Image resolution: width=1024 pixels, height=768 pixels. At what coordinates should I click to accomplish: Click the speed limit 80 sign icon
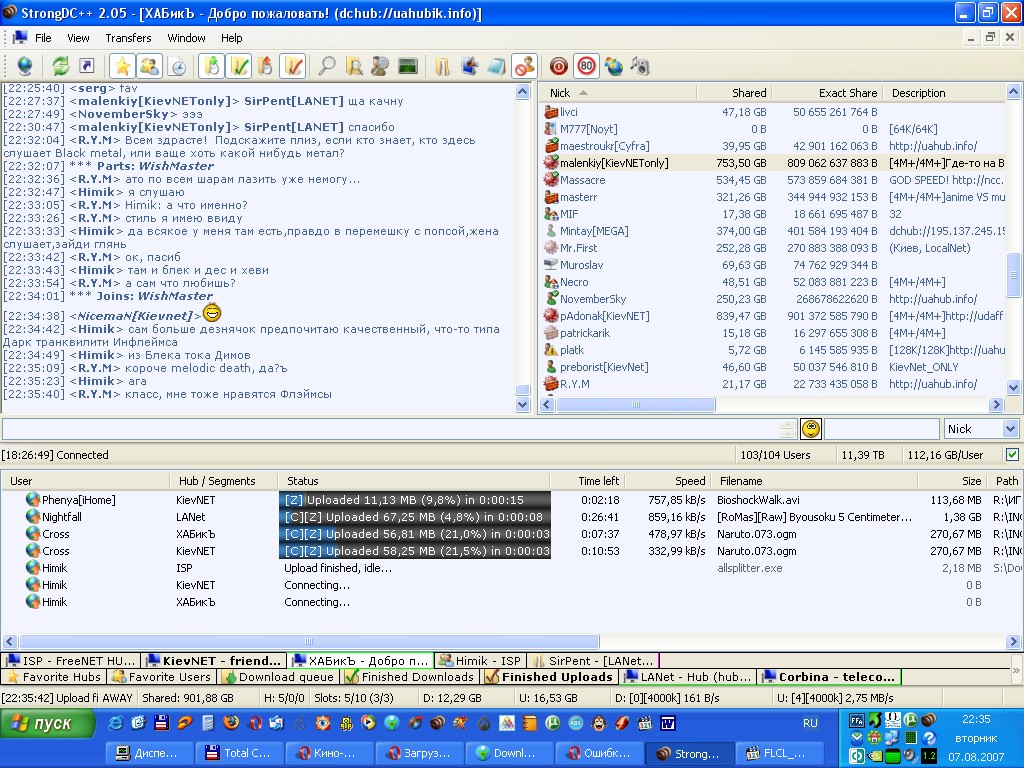click(x=586, y=66)
